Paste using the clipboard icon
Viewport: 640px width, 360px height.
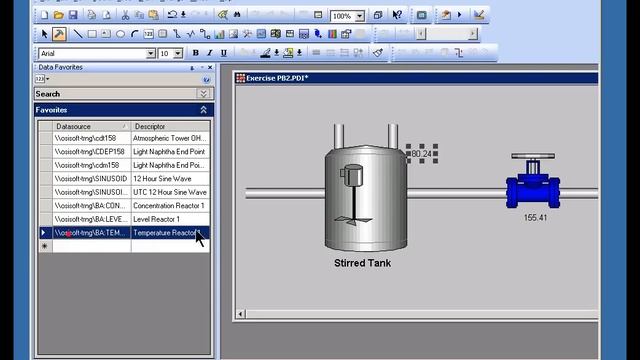coord(153,16)
